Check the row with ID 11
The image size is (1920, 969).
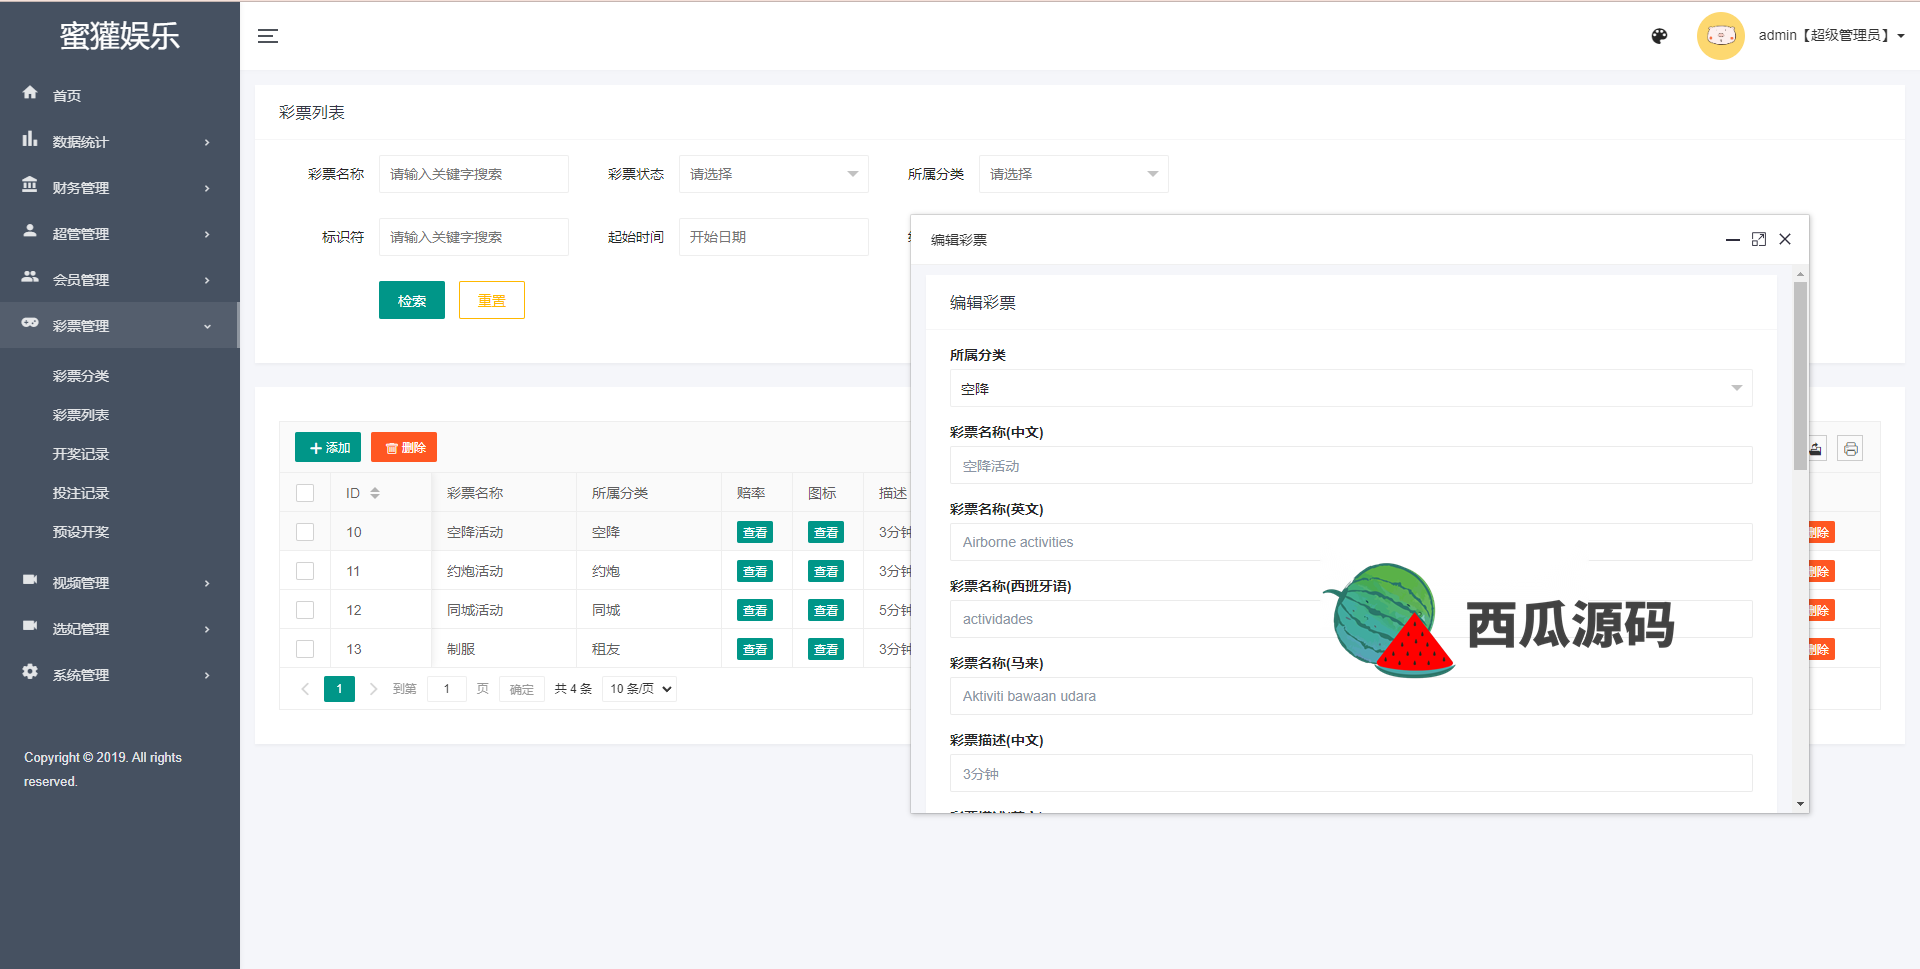[x=305, y=571]
